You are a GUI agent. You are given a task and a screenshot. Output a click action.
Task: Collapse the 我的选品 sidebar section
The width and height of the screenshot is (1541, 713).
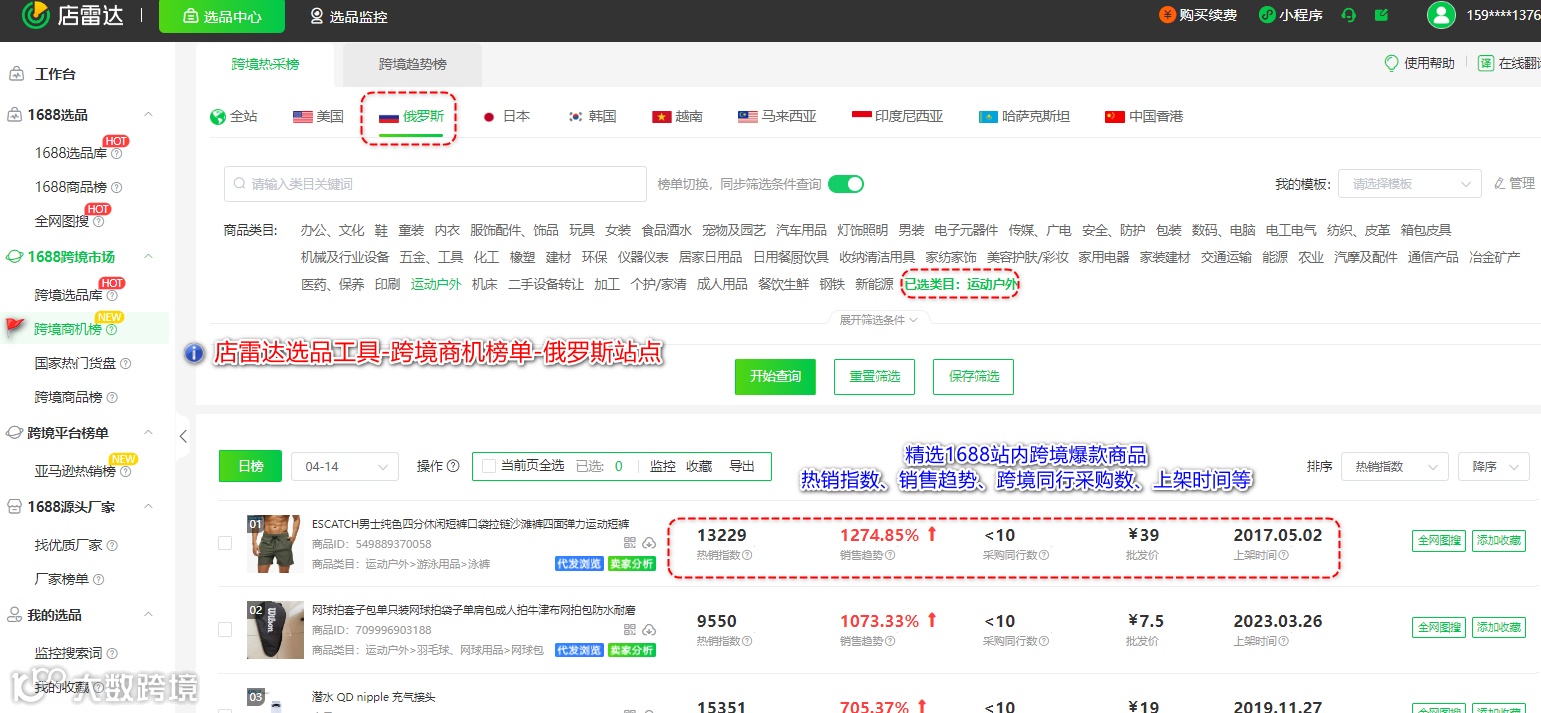(149, 615)
